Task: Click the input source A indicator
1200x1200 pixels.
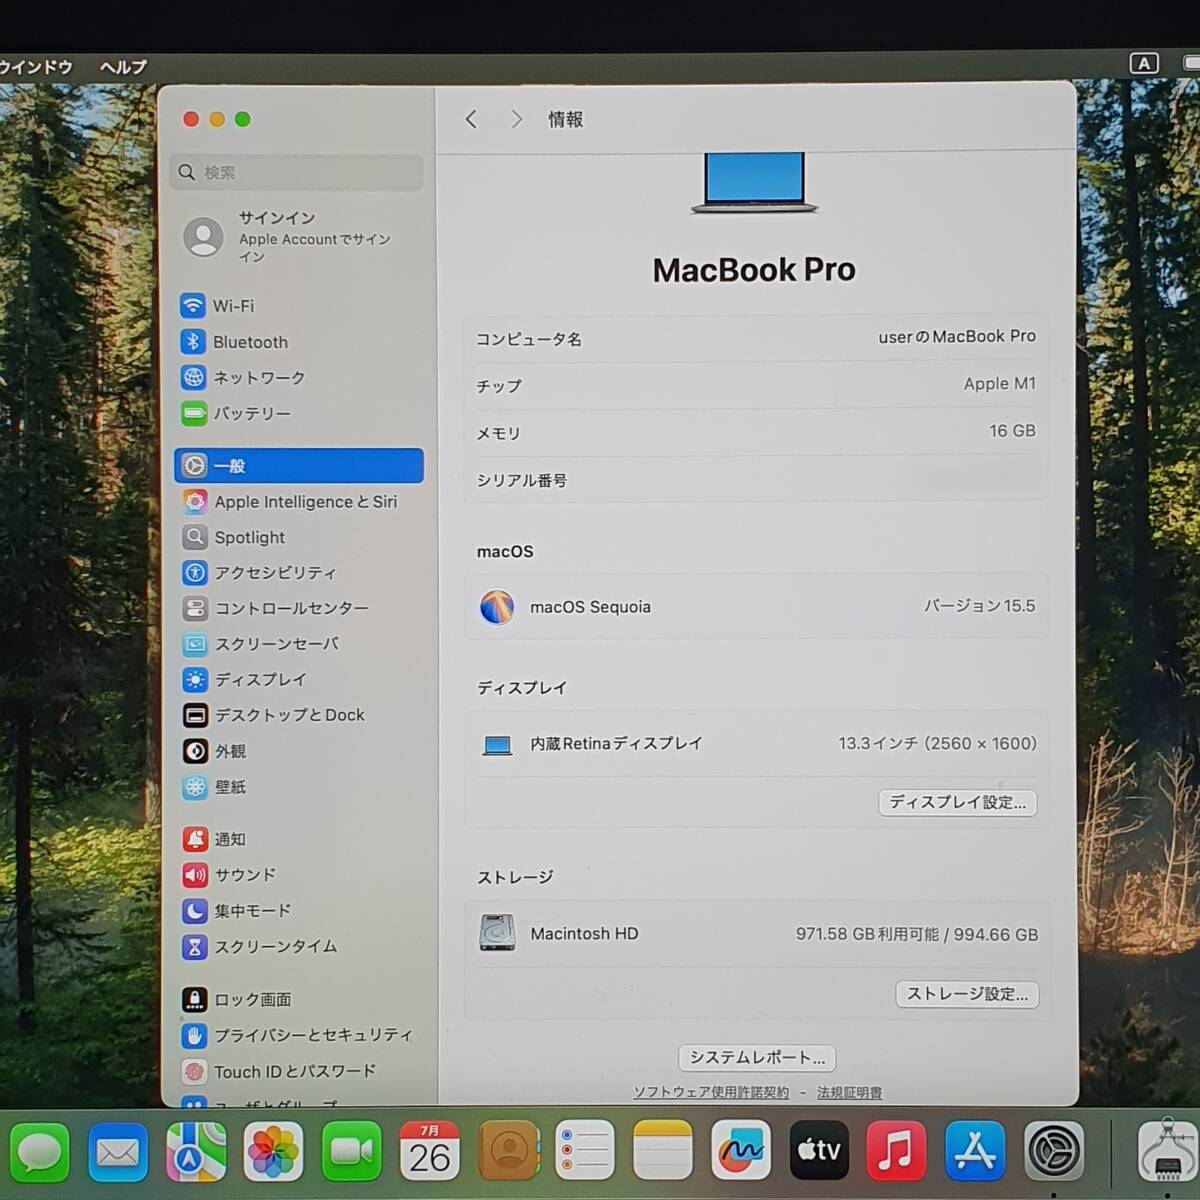Action: tap(1144, 63)
